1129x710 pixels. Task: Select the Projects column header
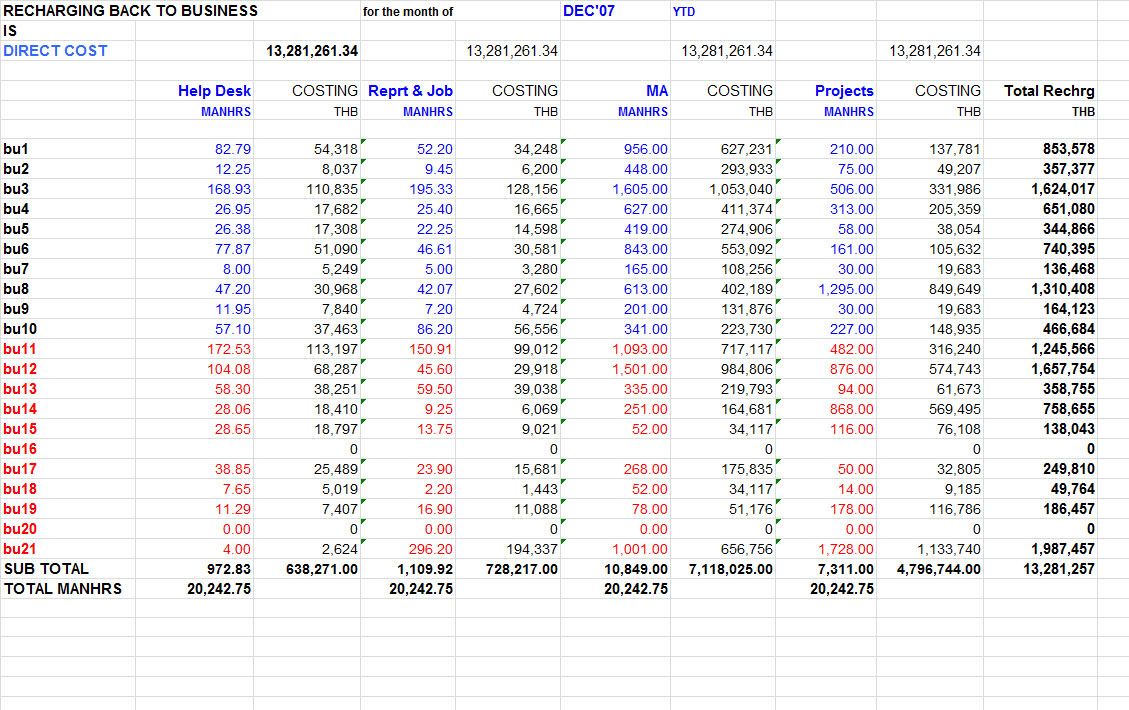coord(844,90)
